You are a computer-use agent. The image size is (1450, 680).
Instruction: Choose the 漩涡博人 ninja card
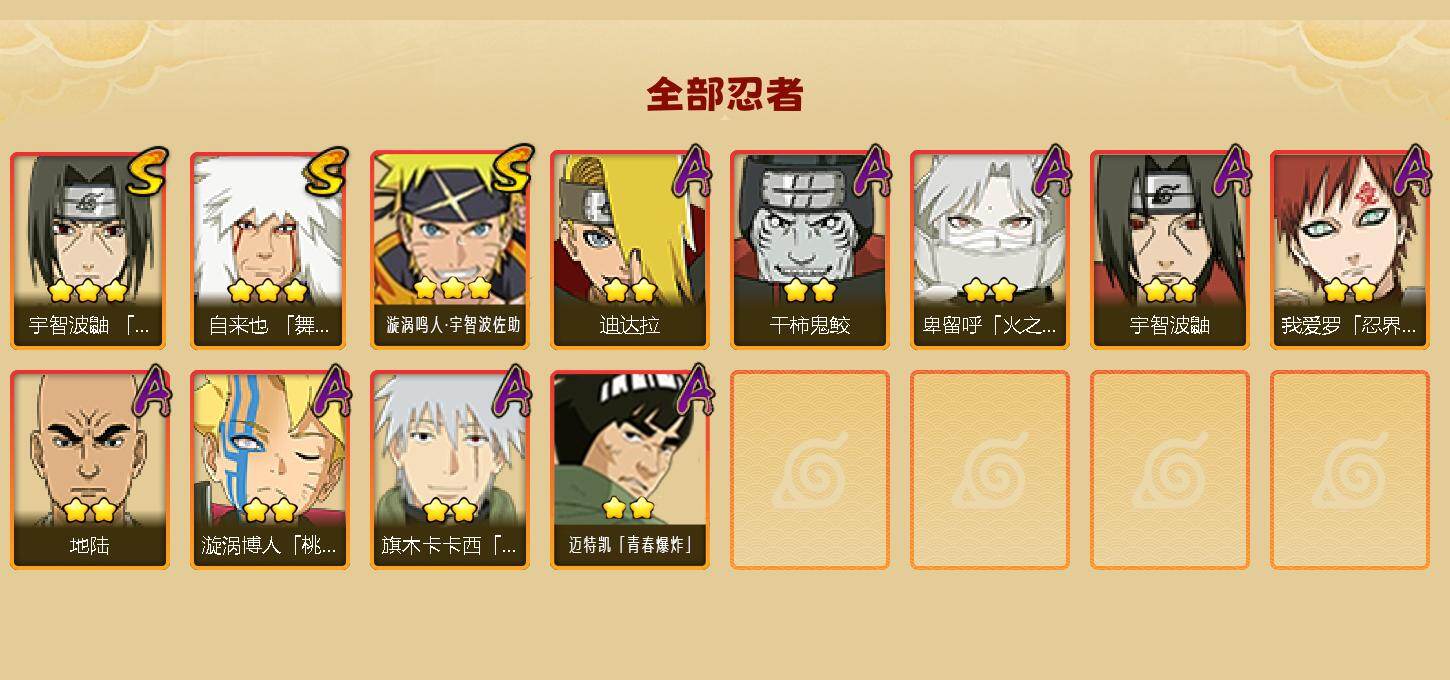[270, 470]
